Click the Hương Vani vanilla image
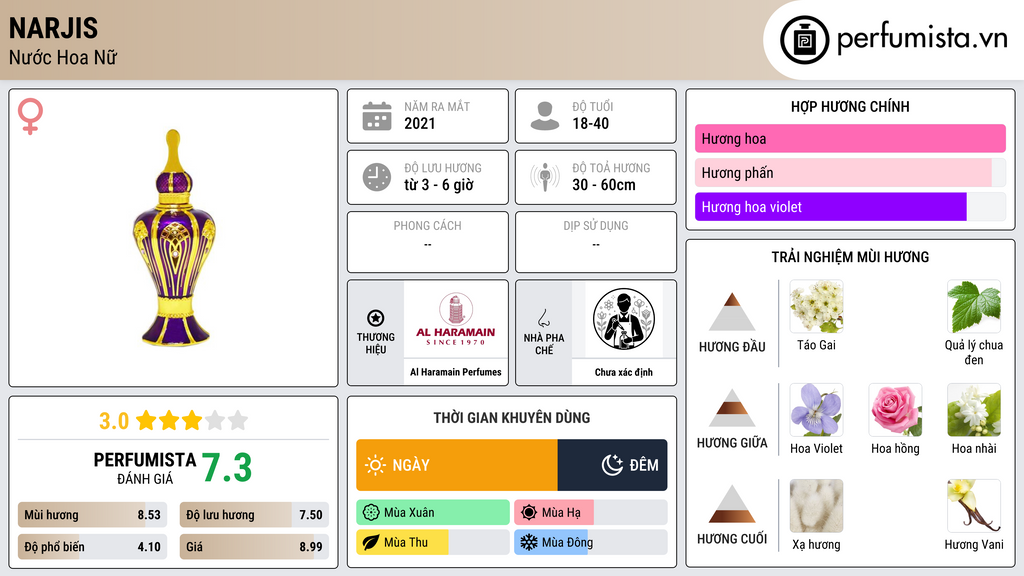 click(x=974, y=506)
